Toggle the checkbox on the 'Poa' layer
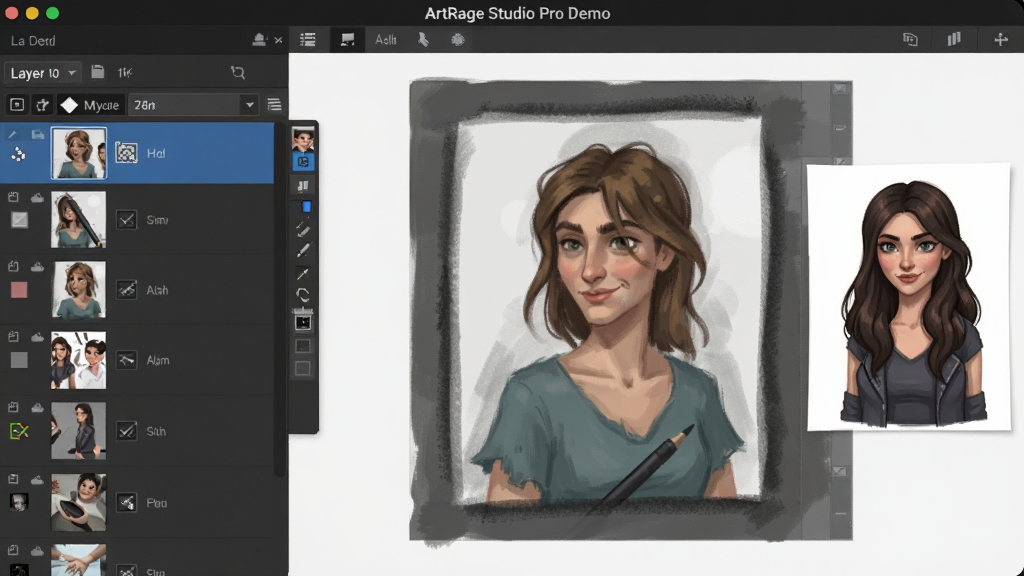Viewport: 1024px width, 576px height. pyautogui.click(x=127, y=502)
